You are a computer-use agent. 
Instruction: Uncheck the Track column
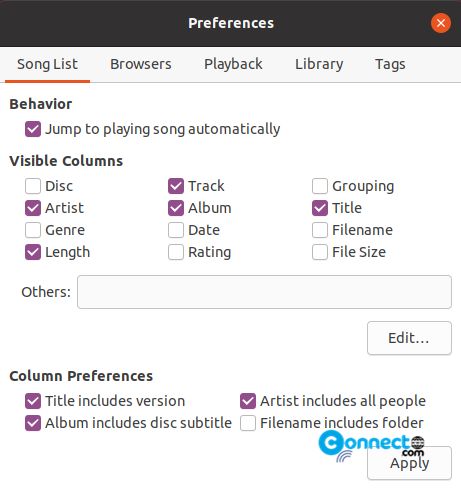pos(176,186)
